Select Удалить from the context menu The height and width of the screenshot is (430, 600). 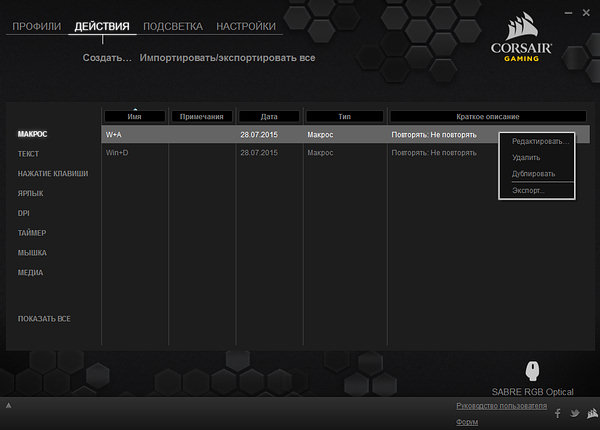[x=526, y=158]
